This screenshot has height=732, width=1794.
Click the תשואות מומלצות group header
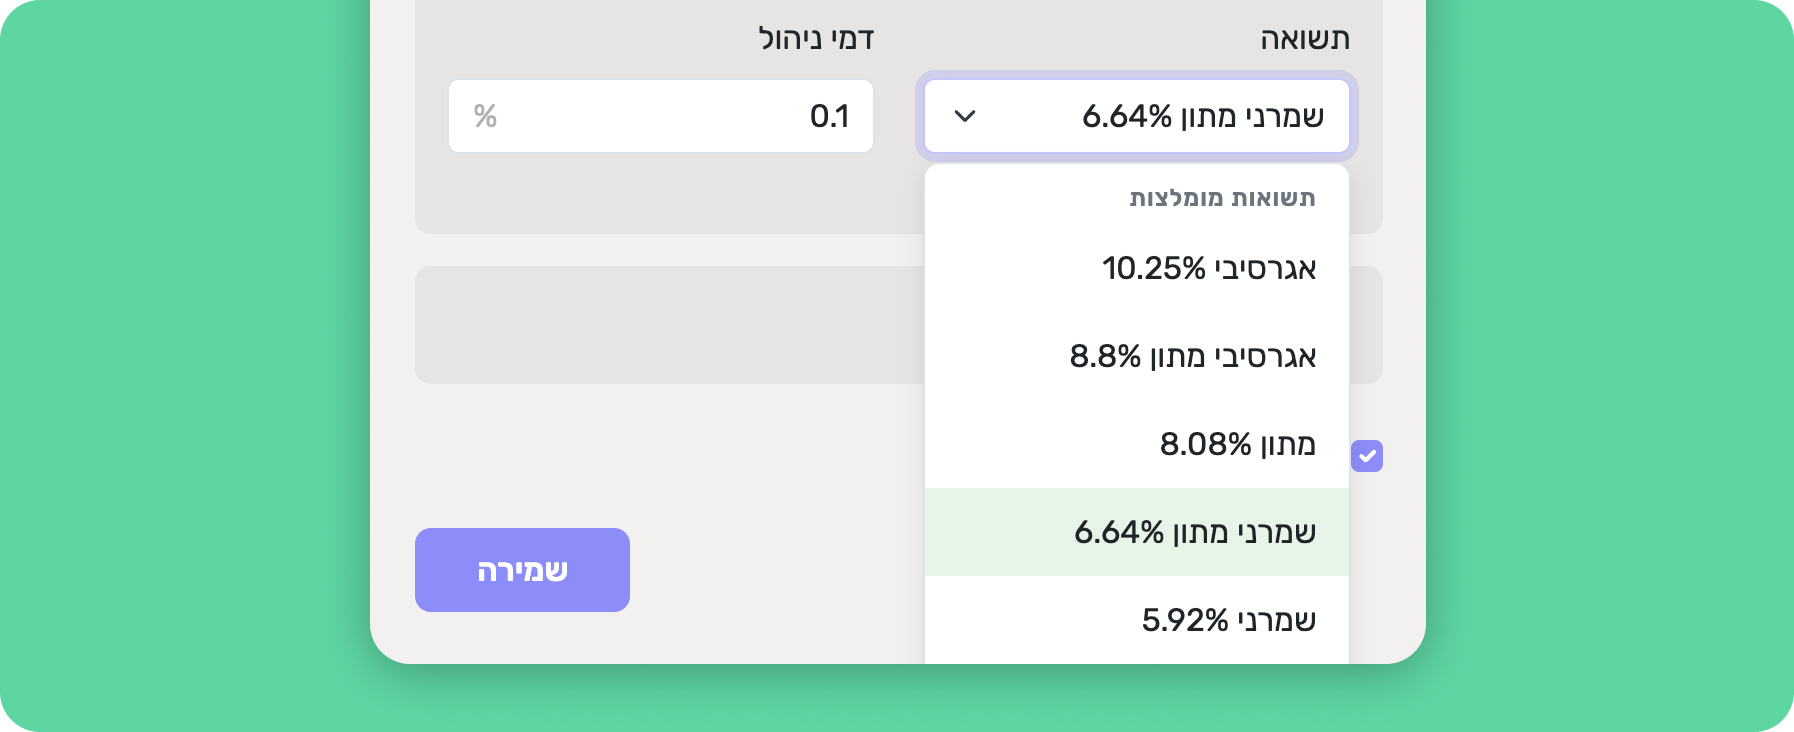1222,198
